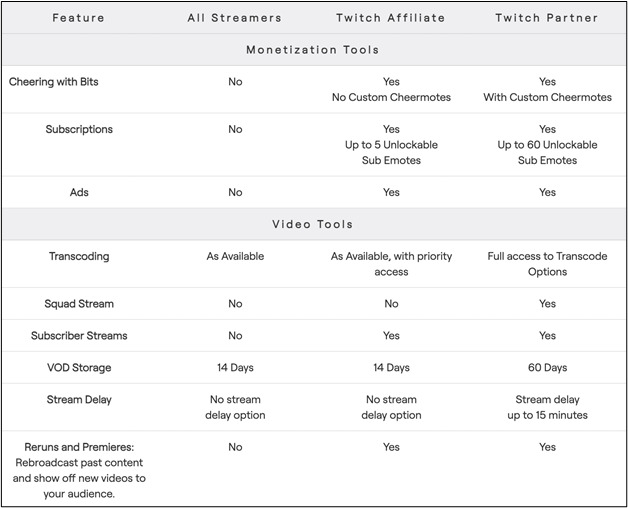This screenshot has width=628, height=508.
Task: Select the Monetization Tools section heading
Action: click(313, 50)
